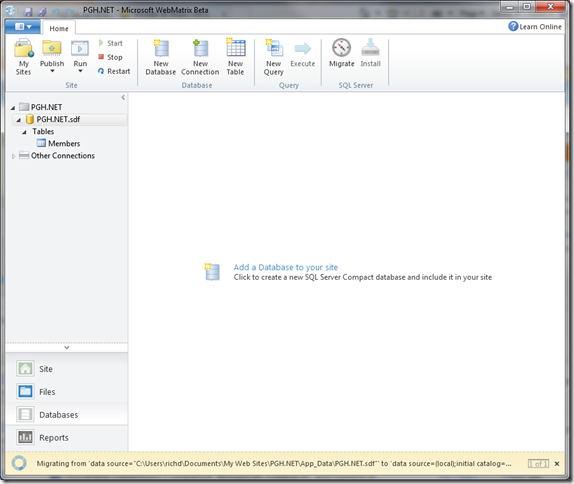Image resolution: width=574 pixels, height=484 pixels.
Task: Click the downward chevron above workspace selector
Action: pos(67,347)
